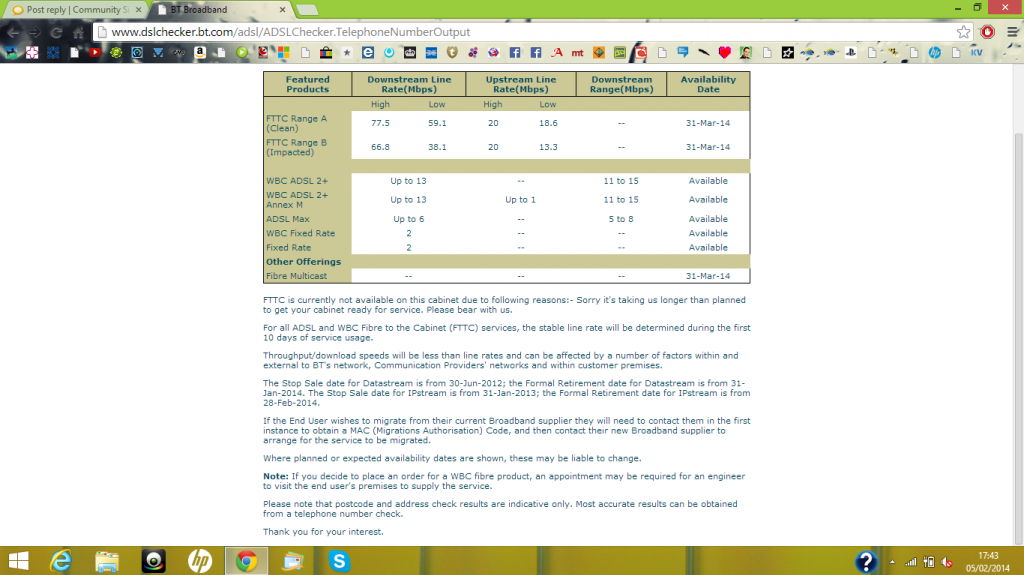
Task: Open the Internet Explorer 'e' bookmark
Action: (x=368, y=52)
